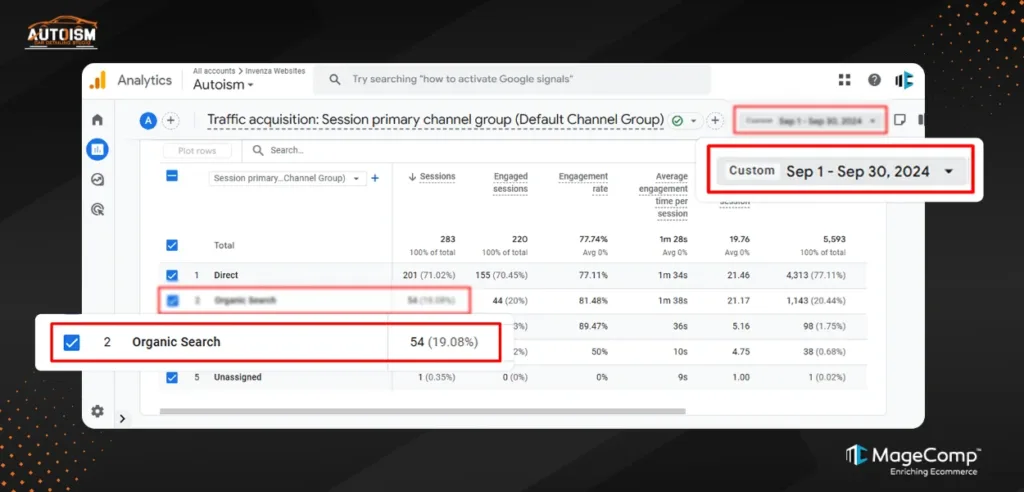This screenshot has height=492, width=1024.
Task: Toggle the Total row checkbox
Action: tap(172, 245)
